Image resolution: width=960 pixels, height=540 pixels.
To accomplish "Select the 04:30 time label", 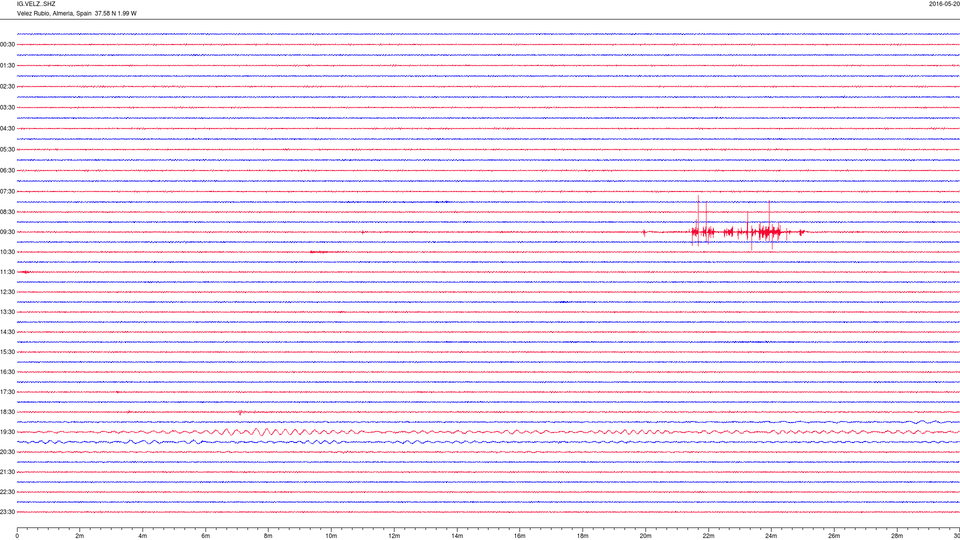I will click(x=7, y=129).
